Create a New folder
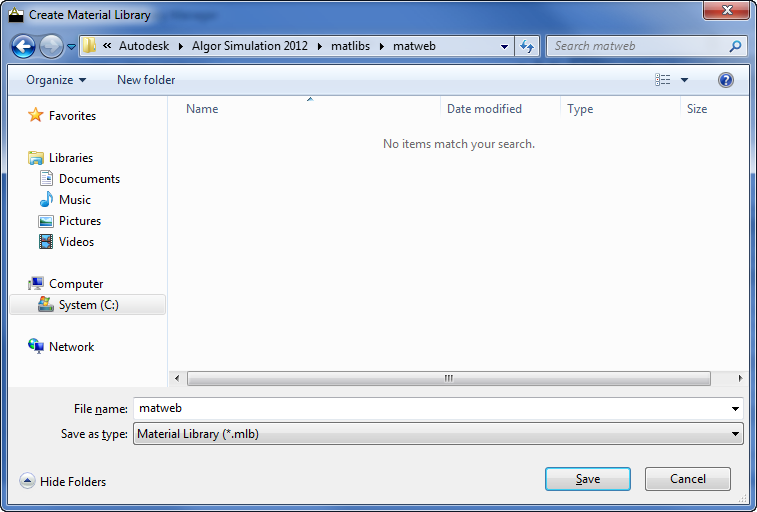 point(146,80)
